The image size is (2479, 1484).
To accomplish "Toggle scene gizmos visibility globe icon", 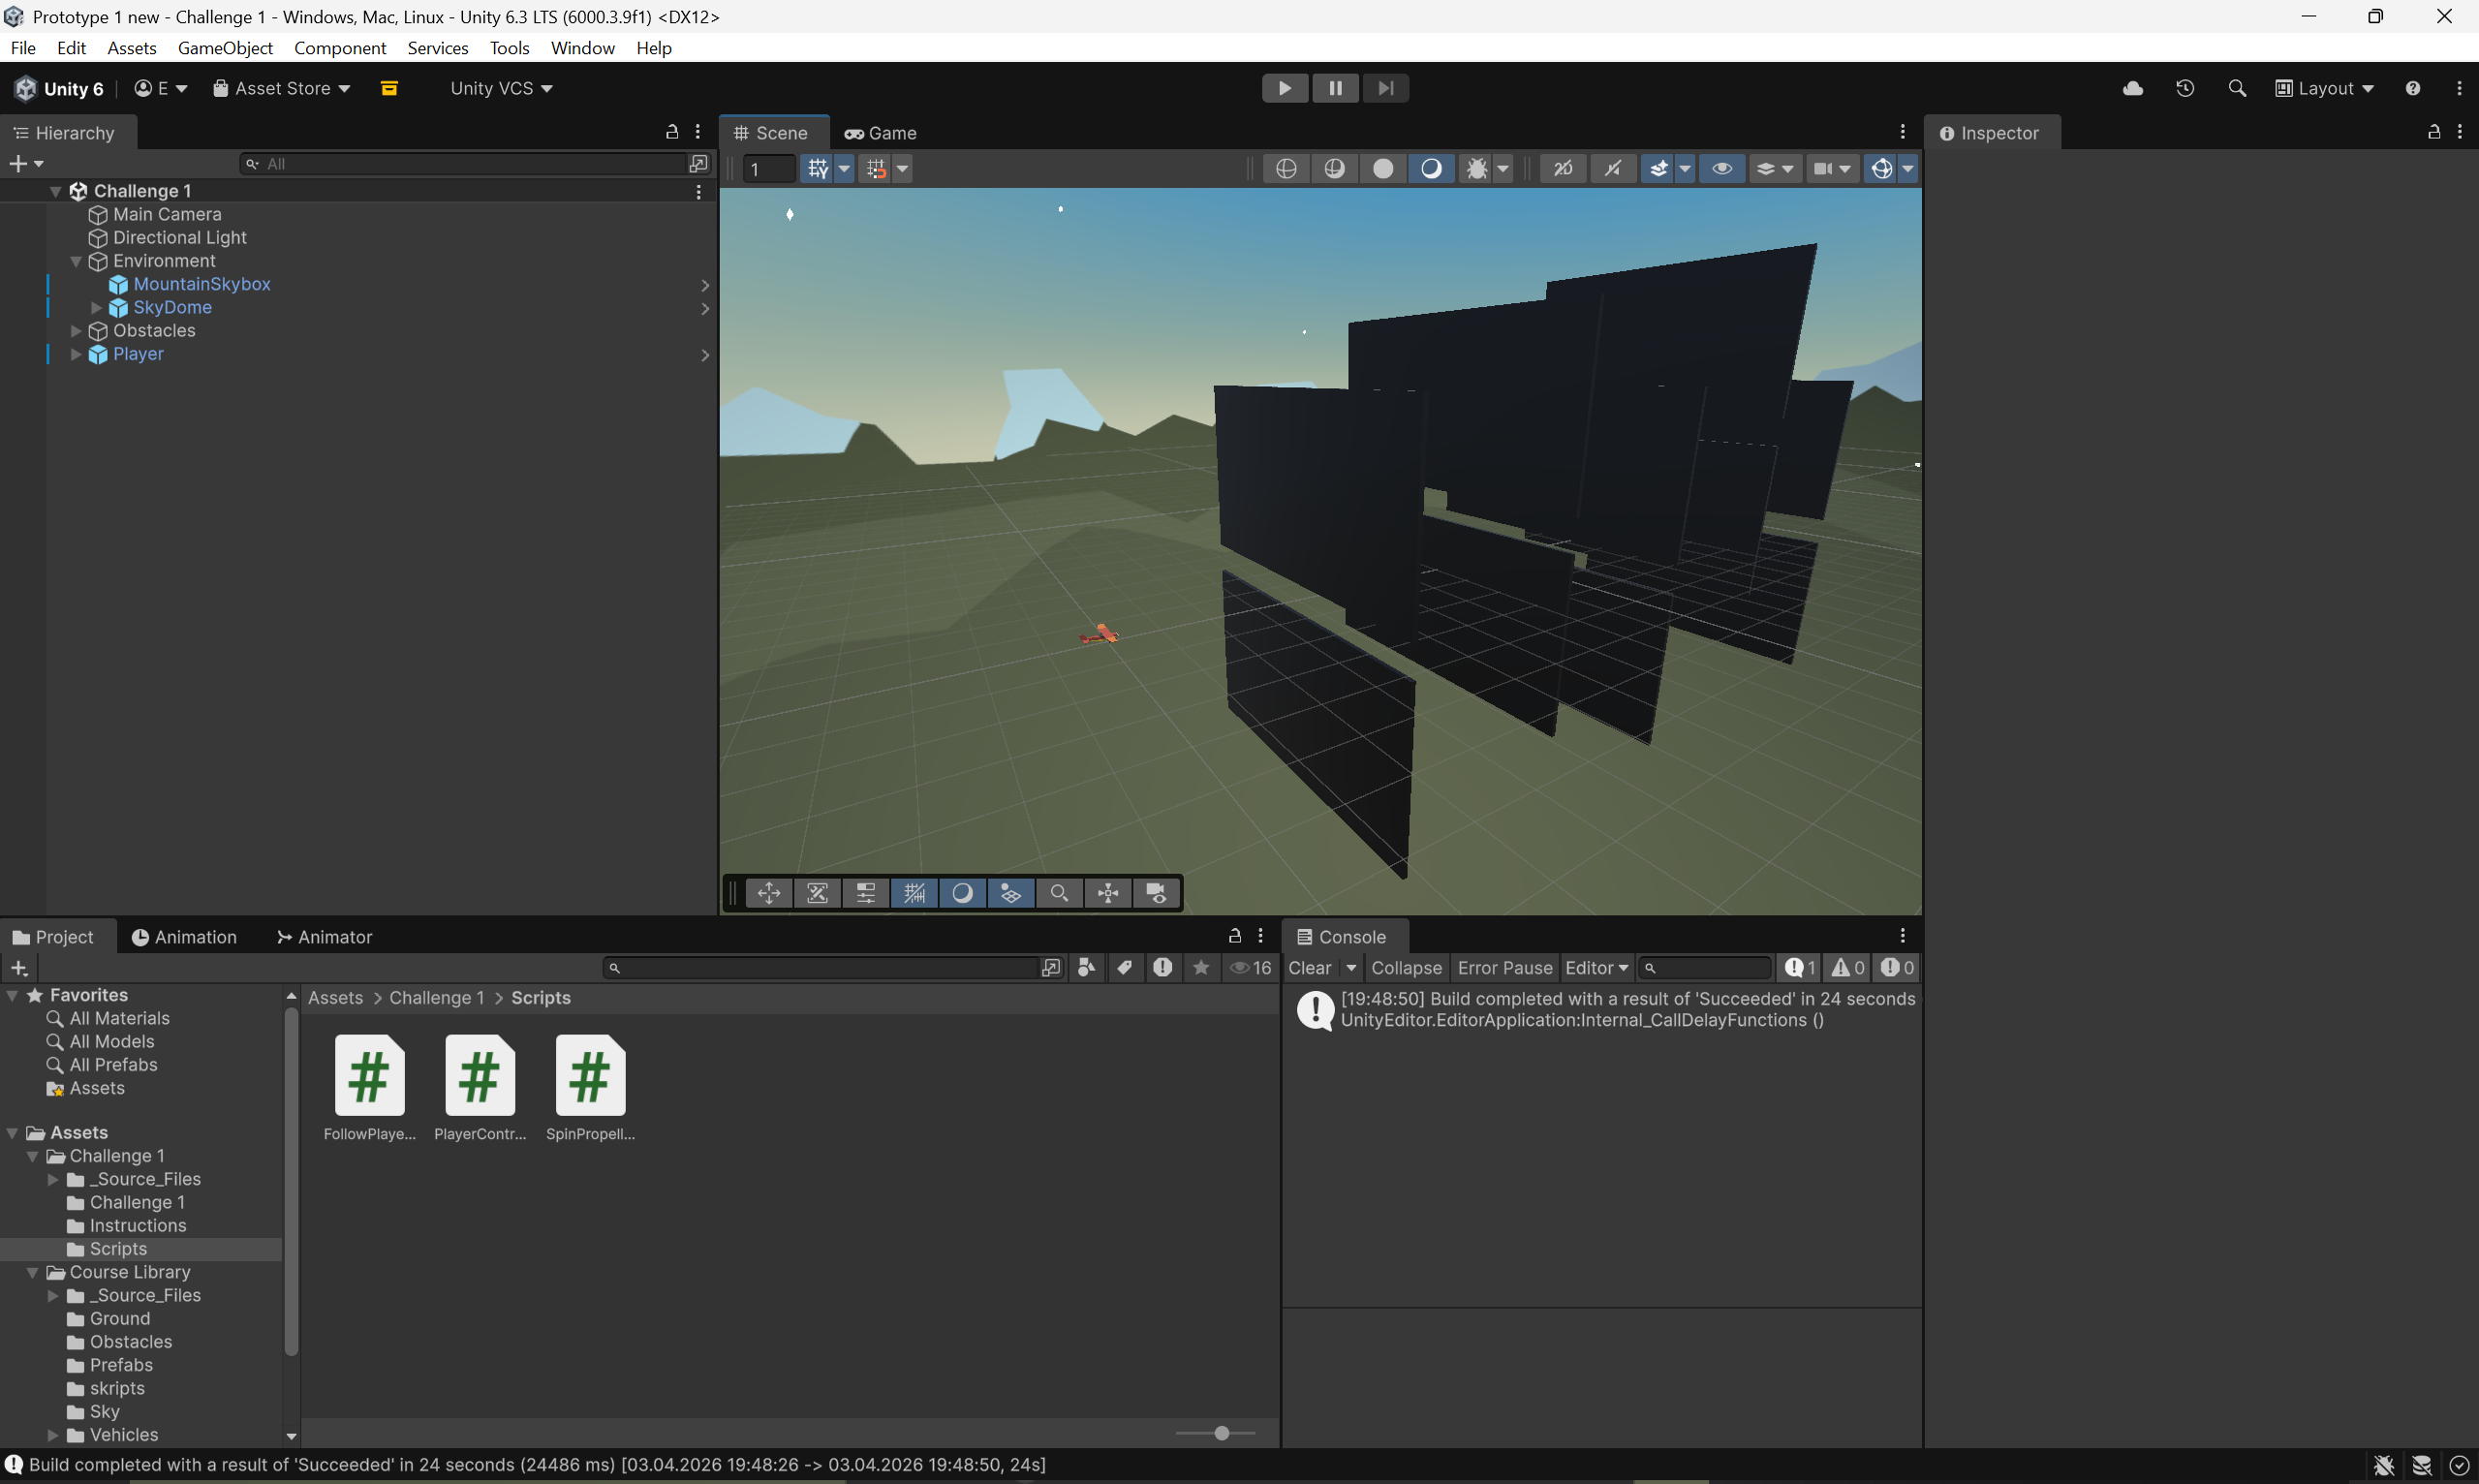I will pyautogui.click(x=1880, y=169).
